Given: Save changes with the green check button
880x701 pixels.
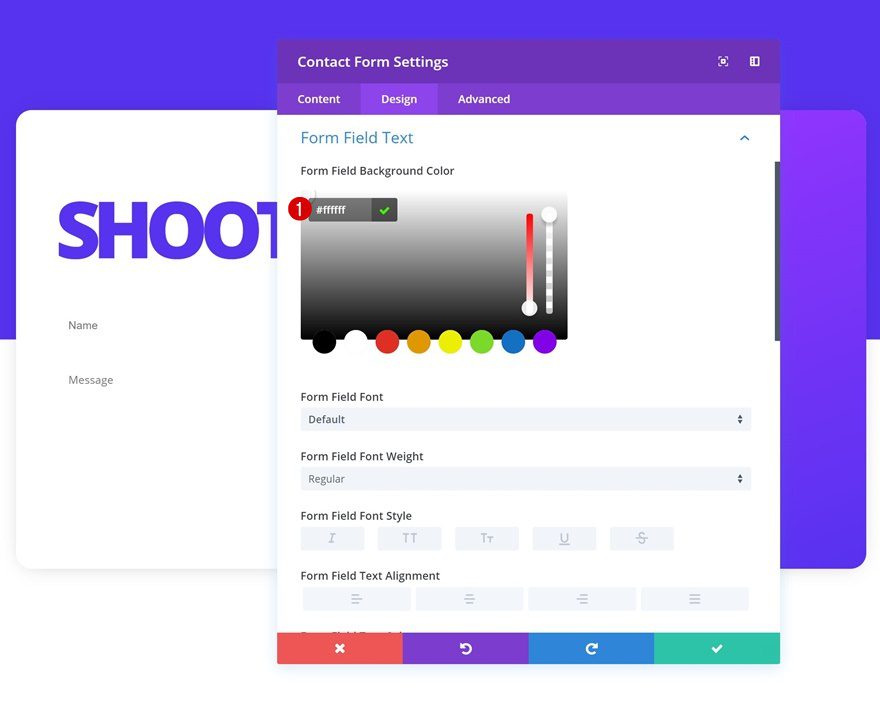Looking at the screenshot, I should [716, 648].
